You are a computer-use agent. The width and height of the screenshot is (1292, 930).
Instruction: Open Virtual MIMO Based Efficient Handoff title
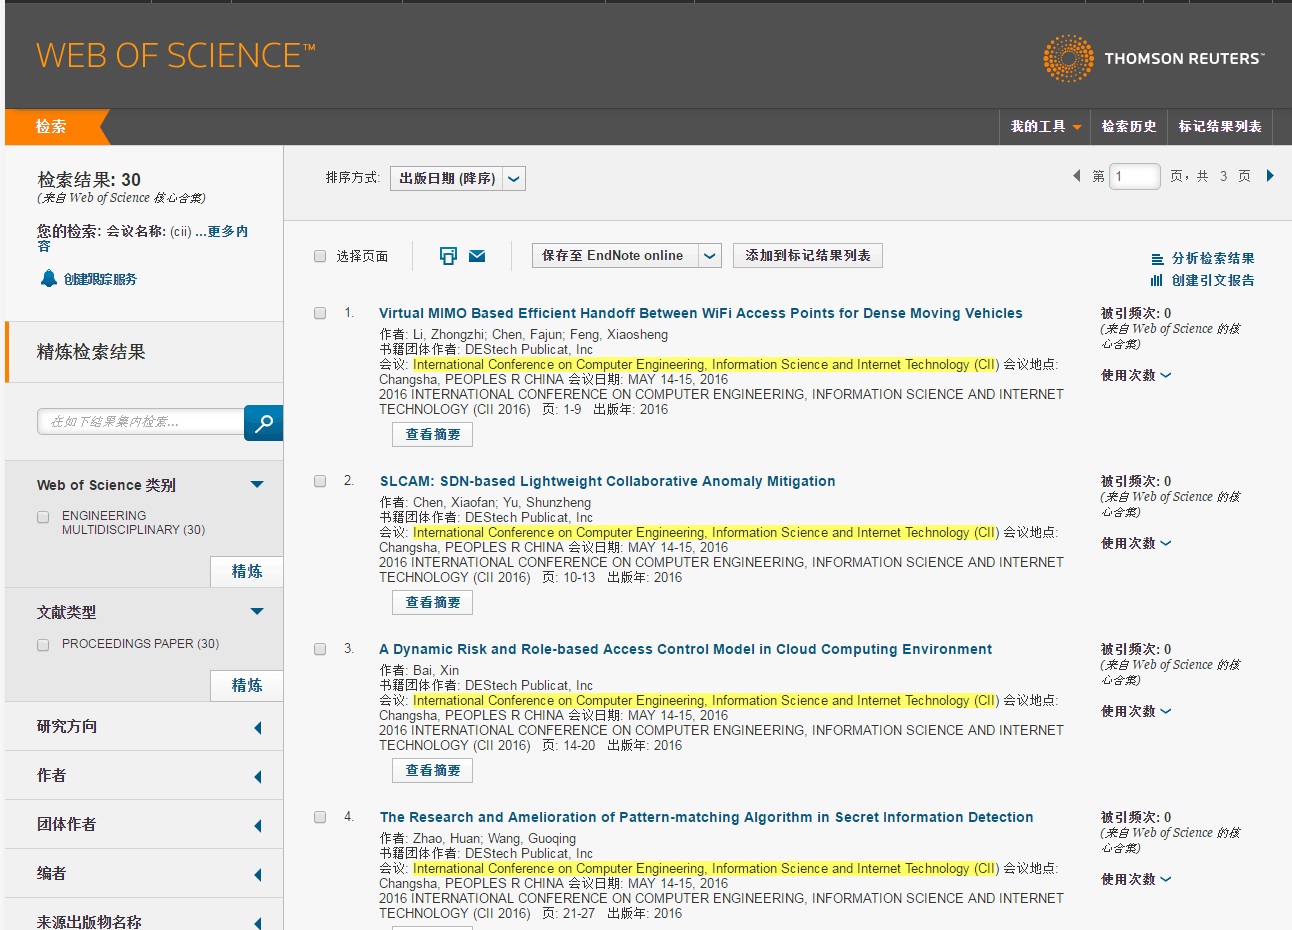[x=700, y=313]
